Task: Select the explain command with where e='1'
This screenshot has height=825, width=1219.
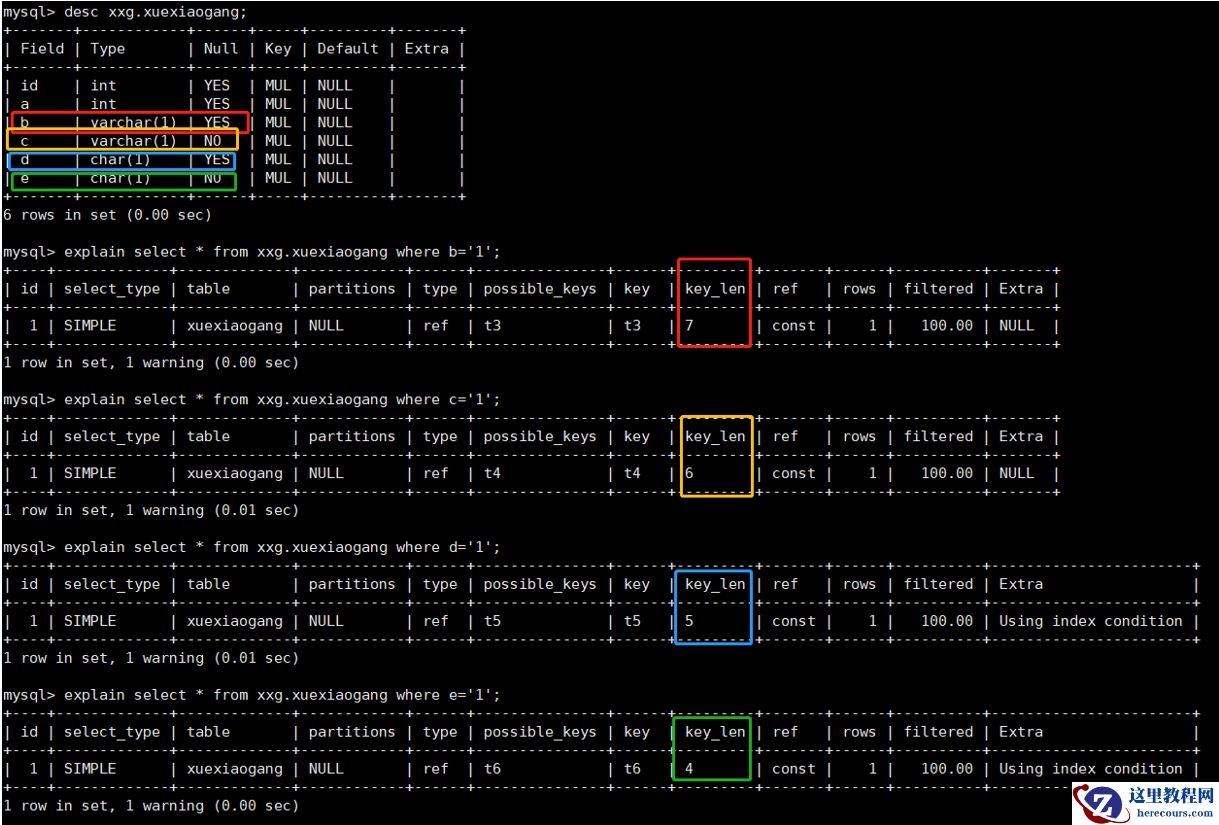Action: point(251,696)
